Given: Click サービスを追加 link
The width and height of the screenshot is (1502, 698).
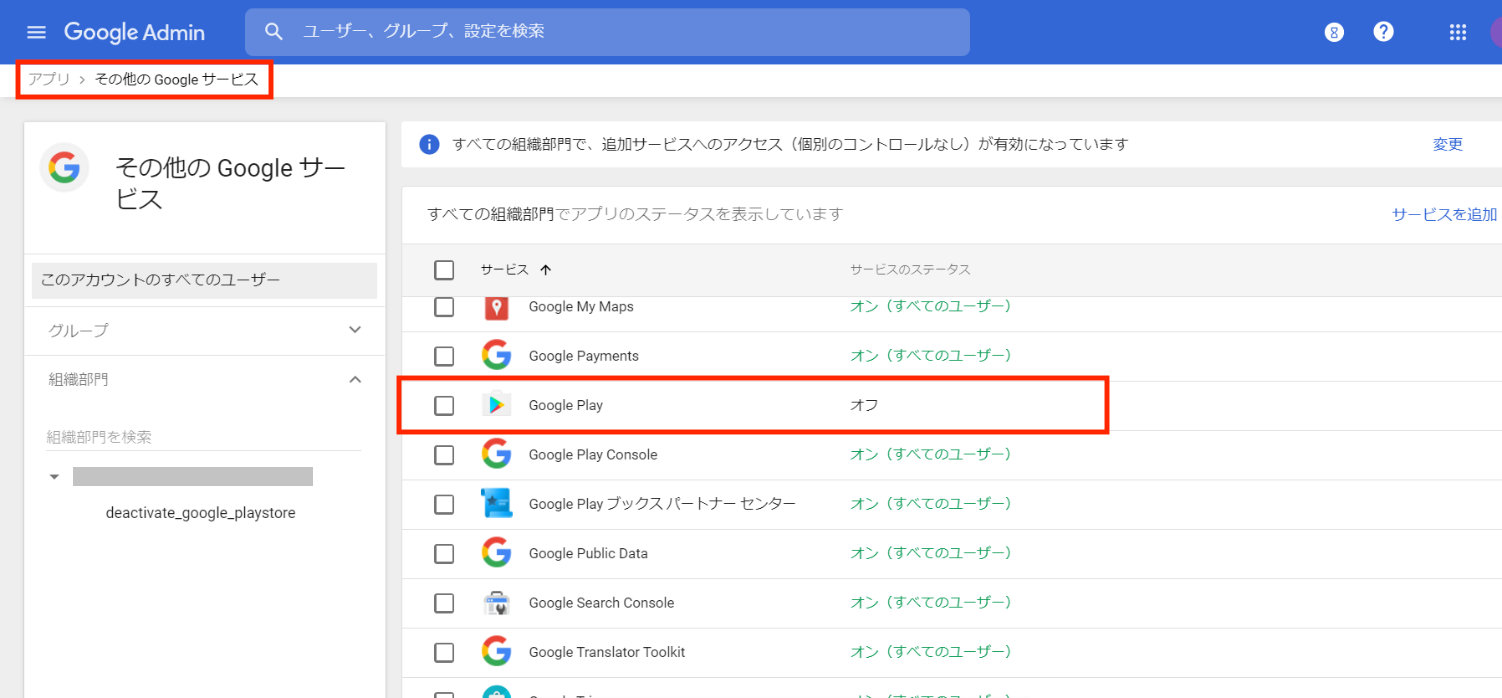Looking at the screenshot, I should click(x=1445, y=214).
